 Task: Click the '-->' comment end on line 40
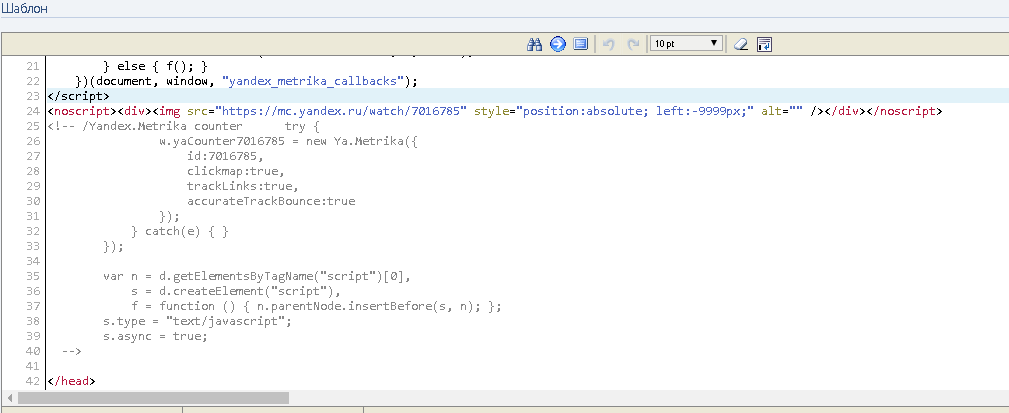(71, 351)
